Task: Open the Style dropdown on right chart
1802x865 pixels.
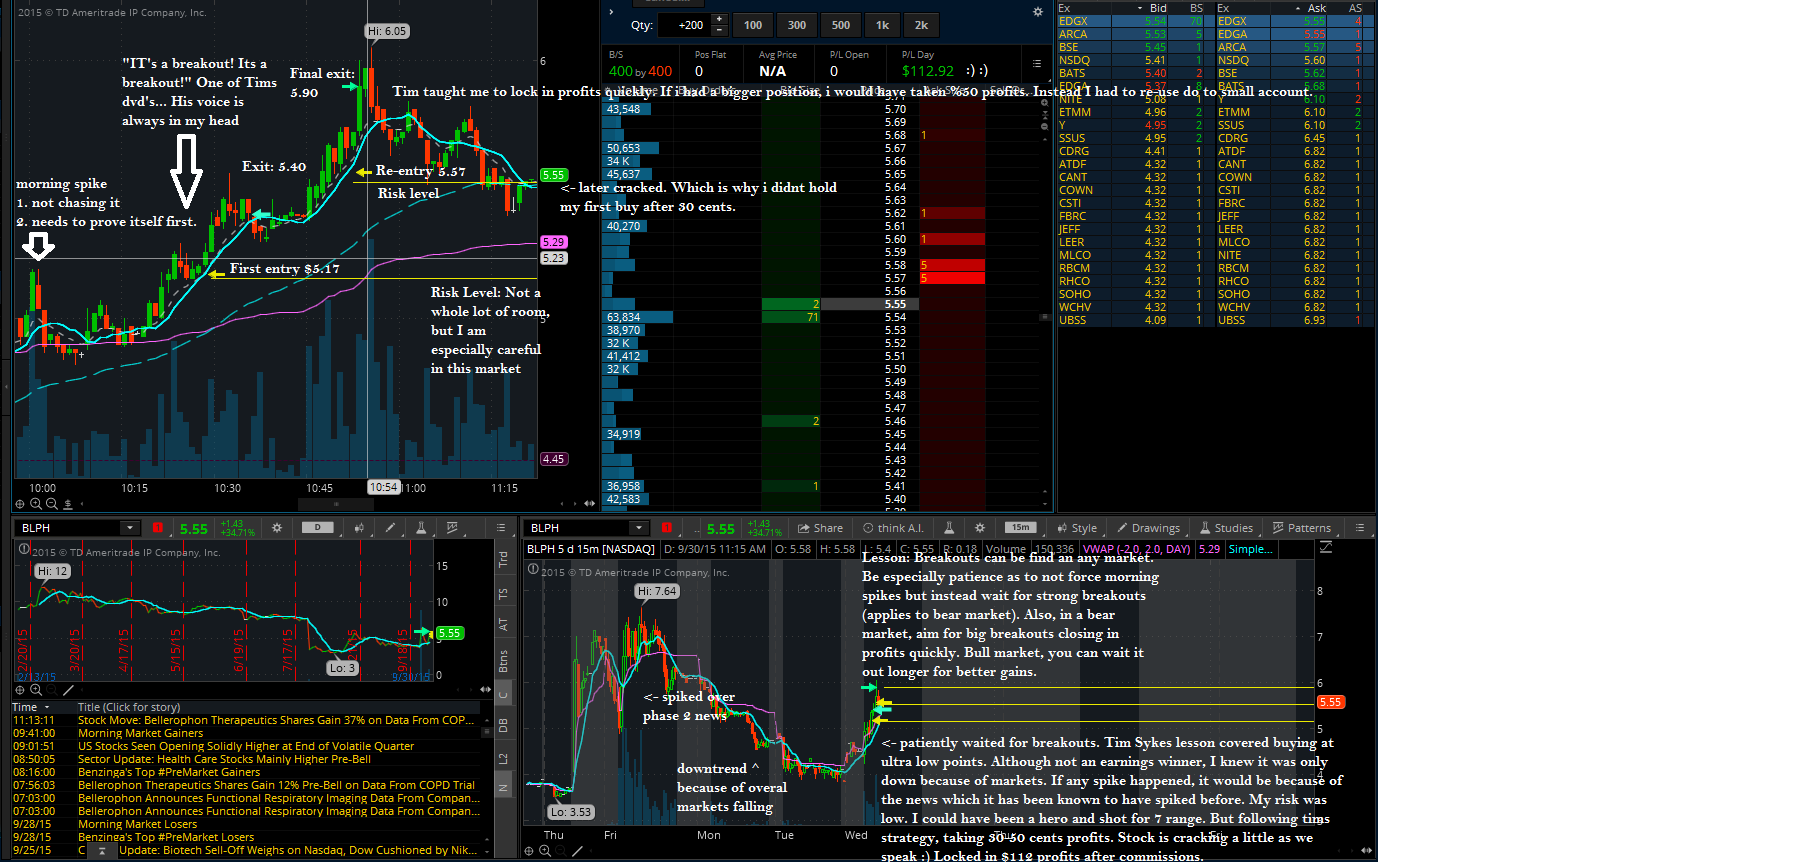Action: 1077,528
